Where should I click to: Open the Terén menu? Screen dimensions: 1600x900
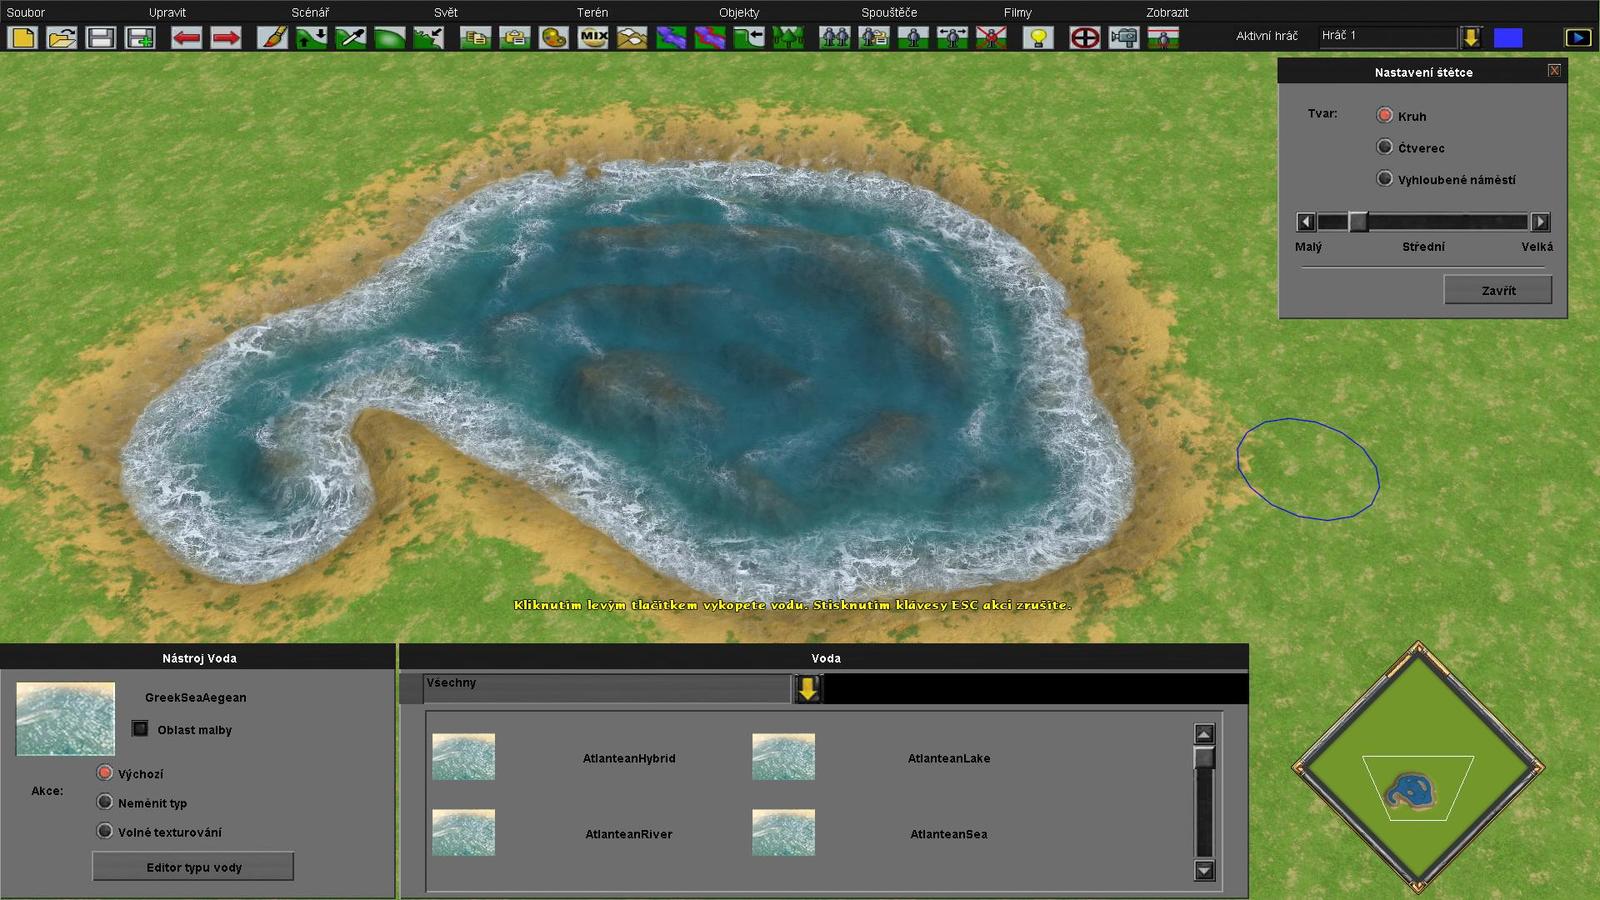click(592, 12)
